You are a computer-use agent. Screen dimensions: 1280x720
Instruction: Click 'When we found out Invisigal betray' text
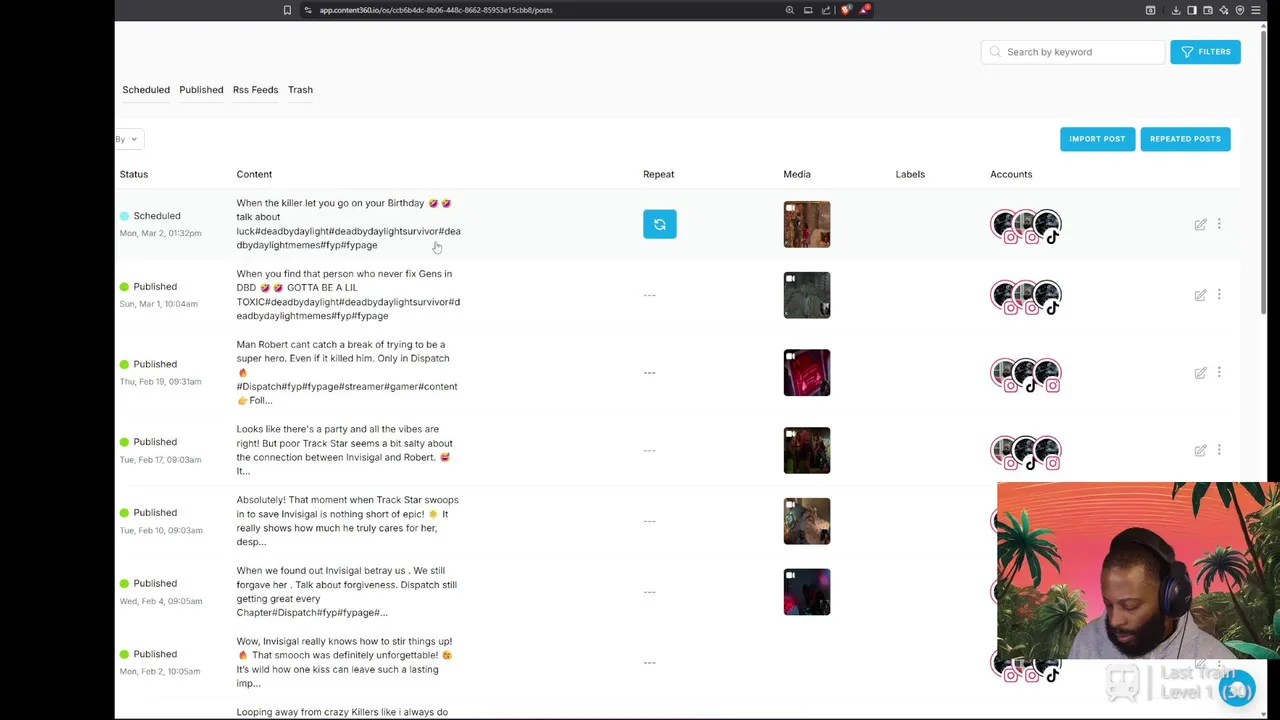pyautogui.click(x=346, y=592)
